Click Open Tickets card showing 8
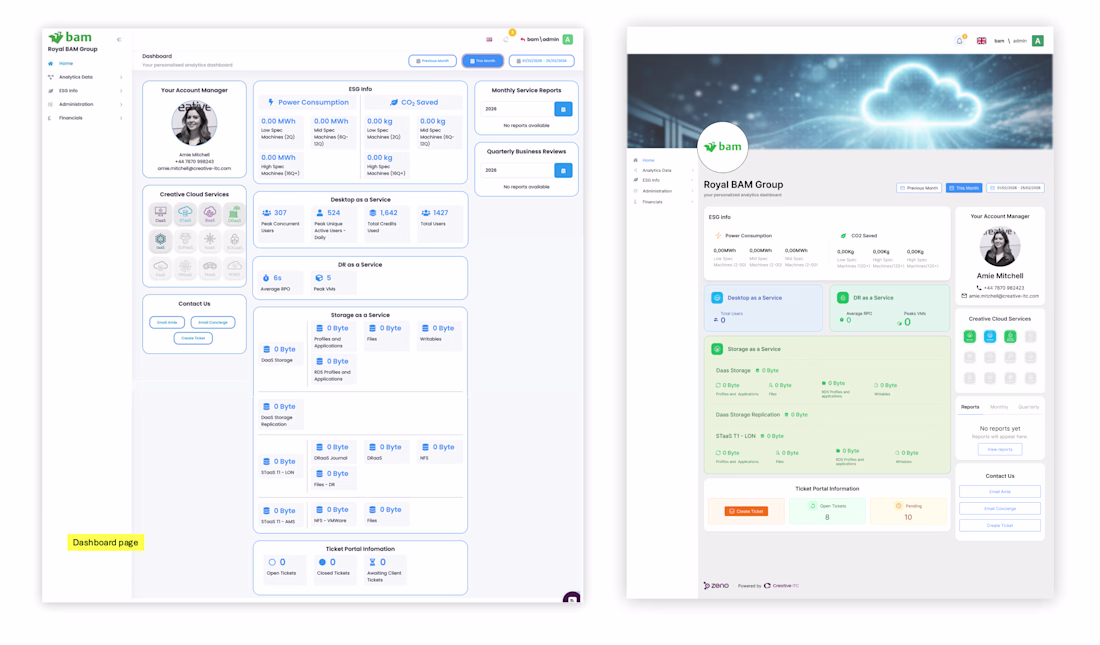The height and width of the screenshot is (645, 1100). pyautogui.click(x=827, y=512)
